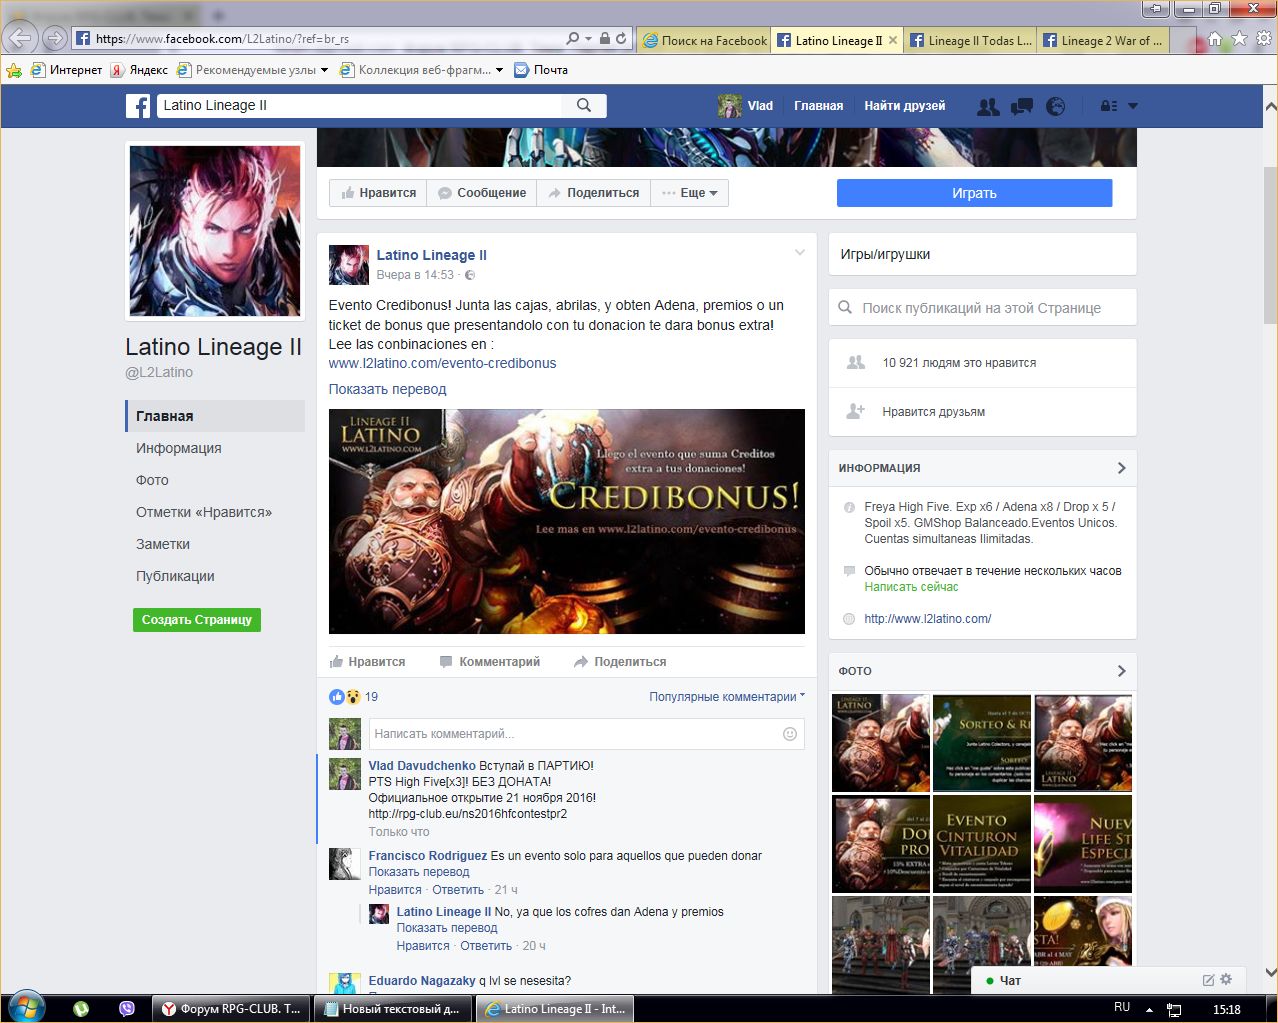This screenshot has width=1278, height=1023.
Task: Click the search magnifier button in Facebook bar
Action: click(x=584, y=106)
